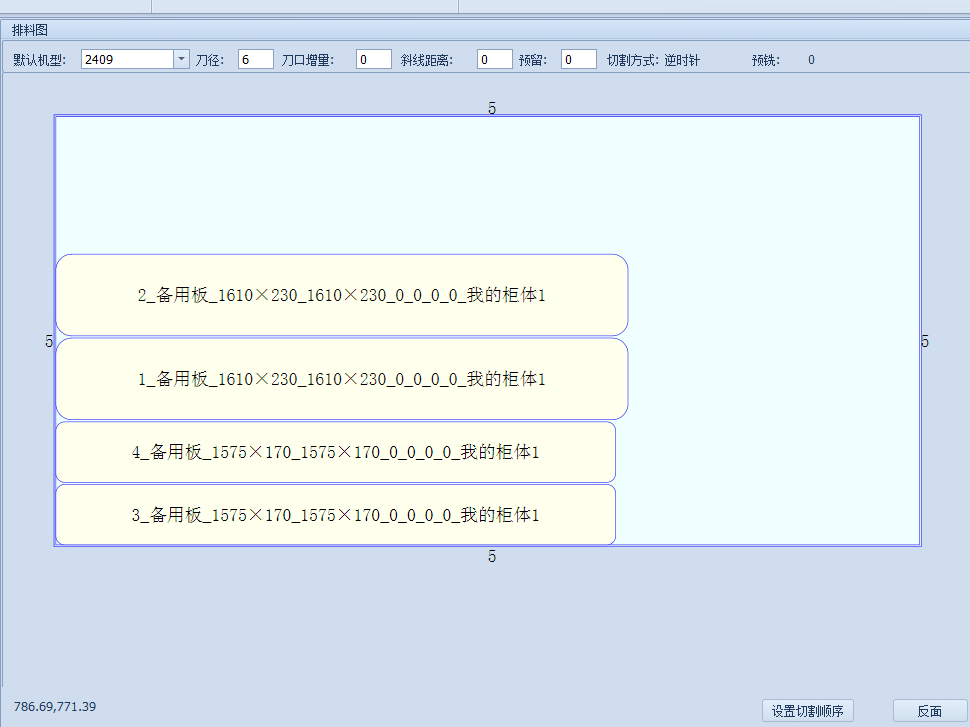Screen dimensions: 970x727
Task: Click the top margin label 5
Action: tap(492, 108)
